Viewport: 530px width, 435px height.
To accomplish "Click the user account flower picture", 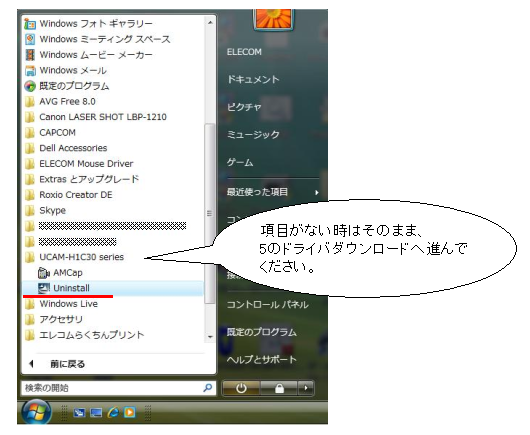I will click(273, 19).
